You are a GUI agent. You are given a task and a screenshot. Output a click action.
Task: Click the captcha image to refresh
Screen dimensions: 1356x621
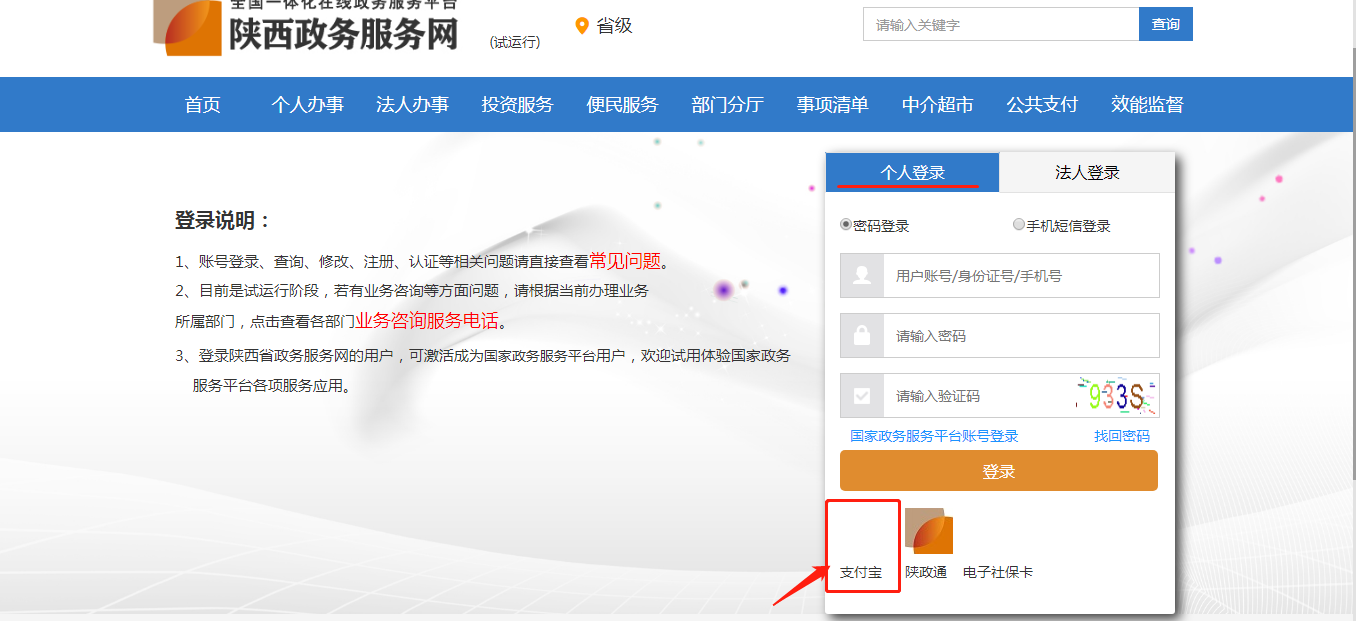1117,396
